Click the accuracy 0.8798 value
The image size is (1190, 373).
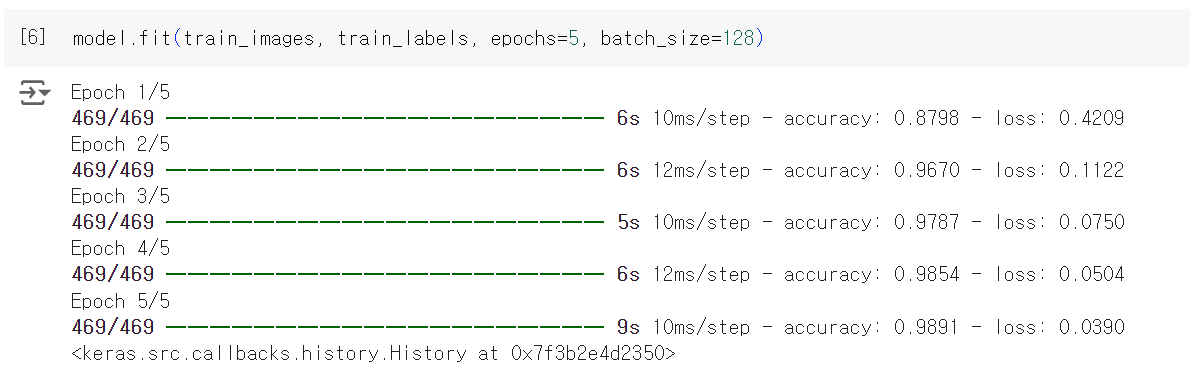click(x=927, y=119)
